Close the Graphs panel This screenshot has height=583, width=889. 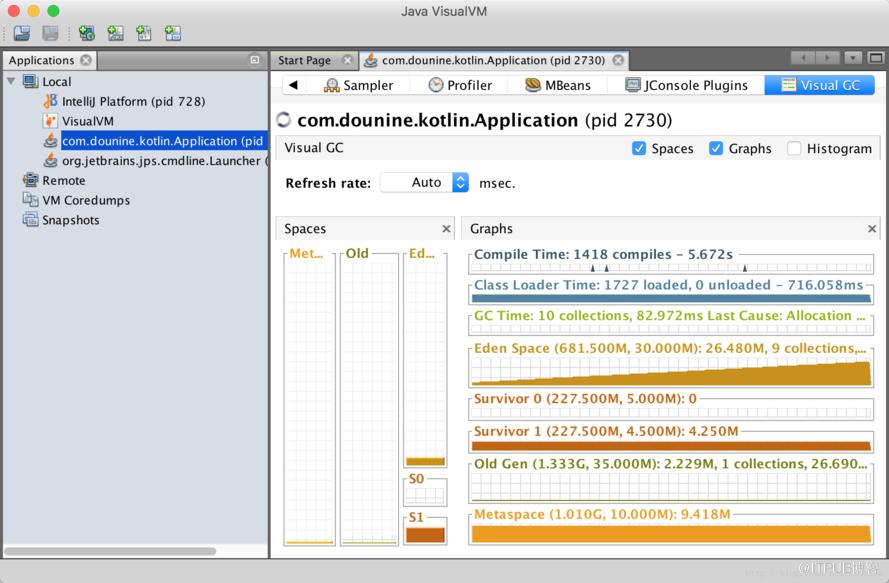(x=872, y=229)
